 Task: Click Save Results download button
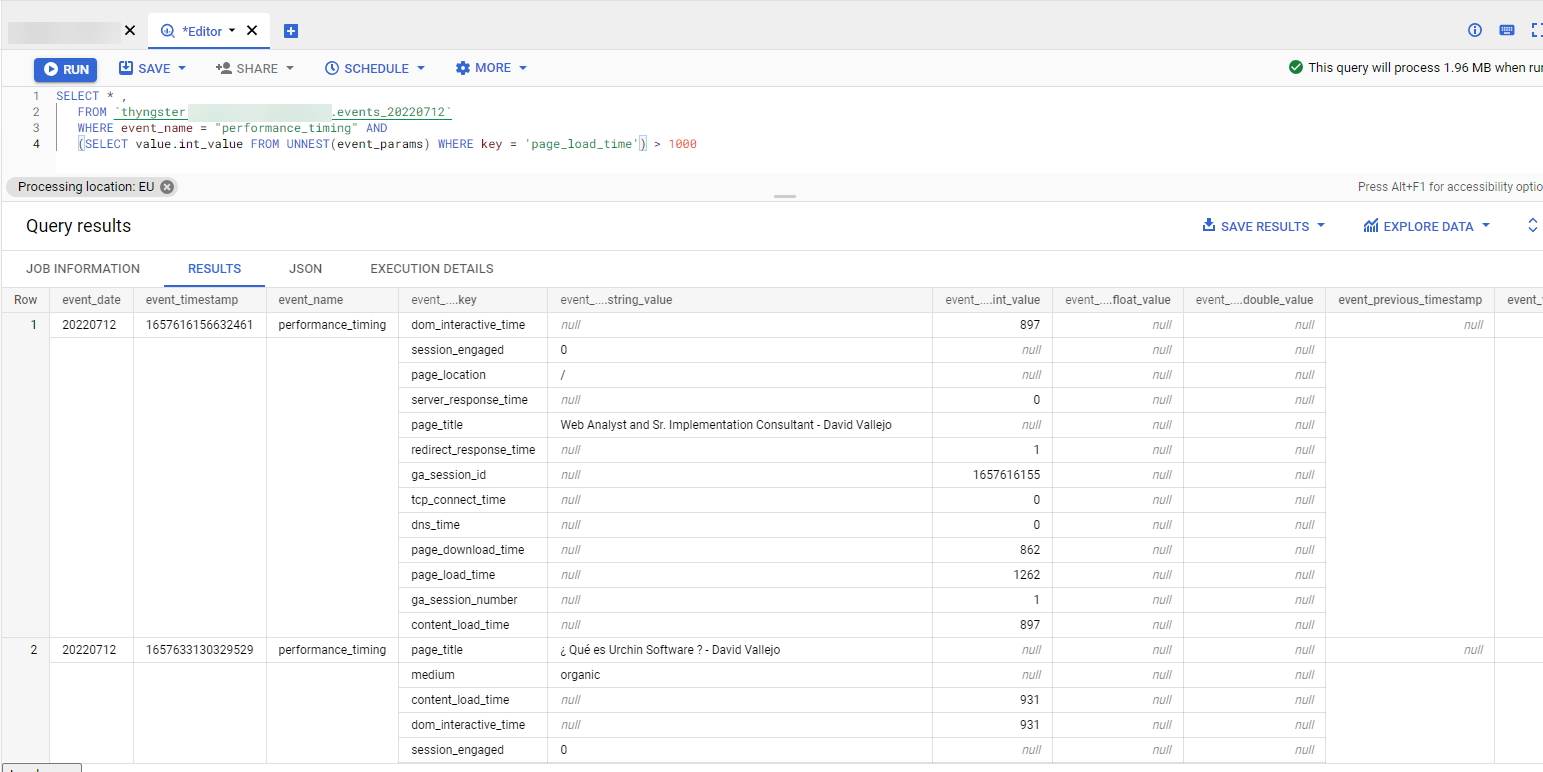coord(1264,226)
